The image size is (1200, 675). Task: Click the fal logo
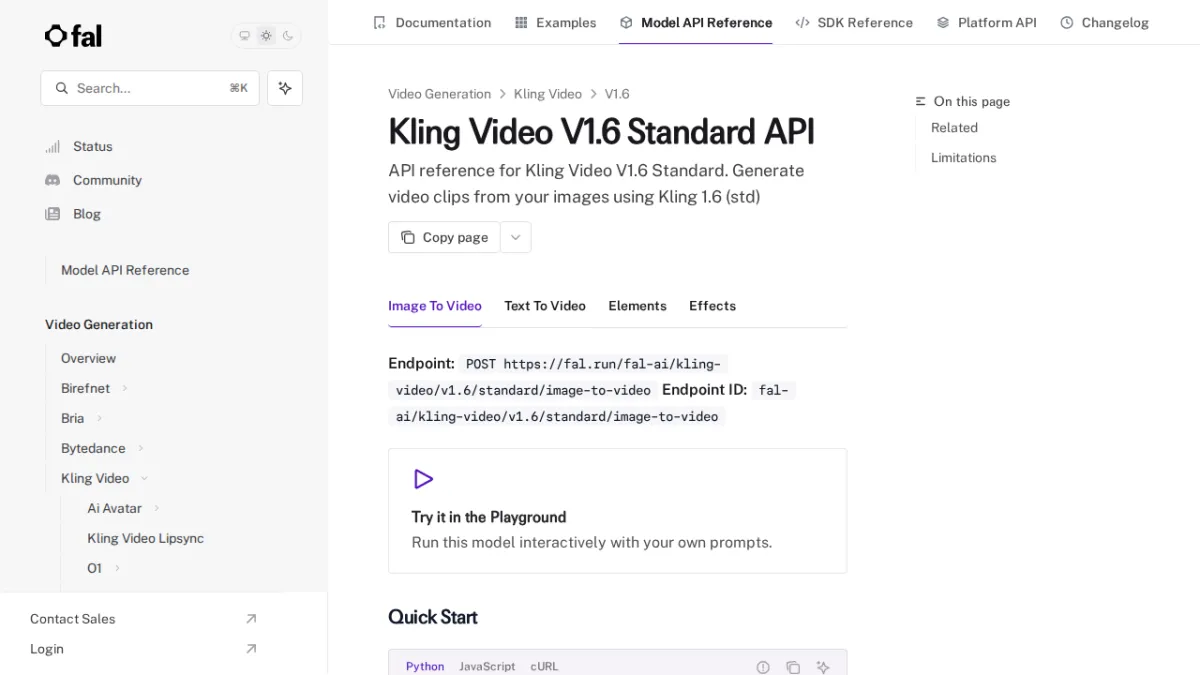73,36
